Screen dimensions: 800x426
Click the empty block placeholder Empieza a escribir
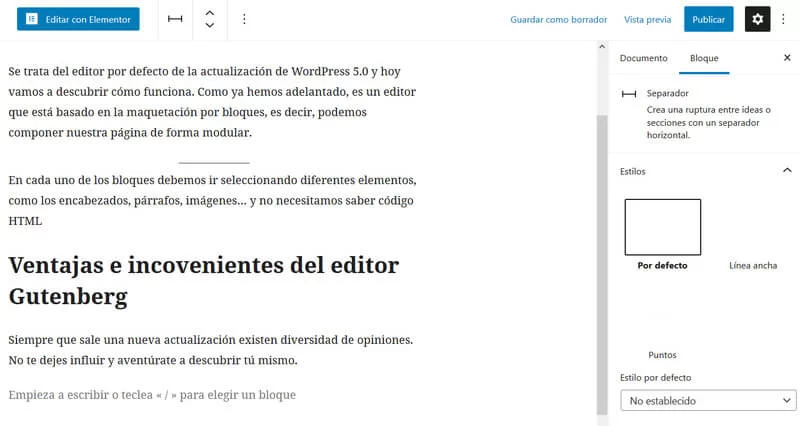tap(152, 395)
